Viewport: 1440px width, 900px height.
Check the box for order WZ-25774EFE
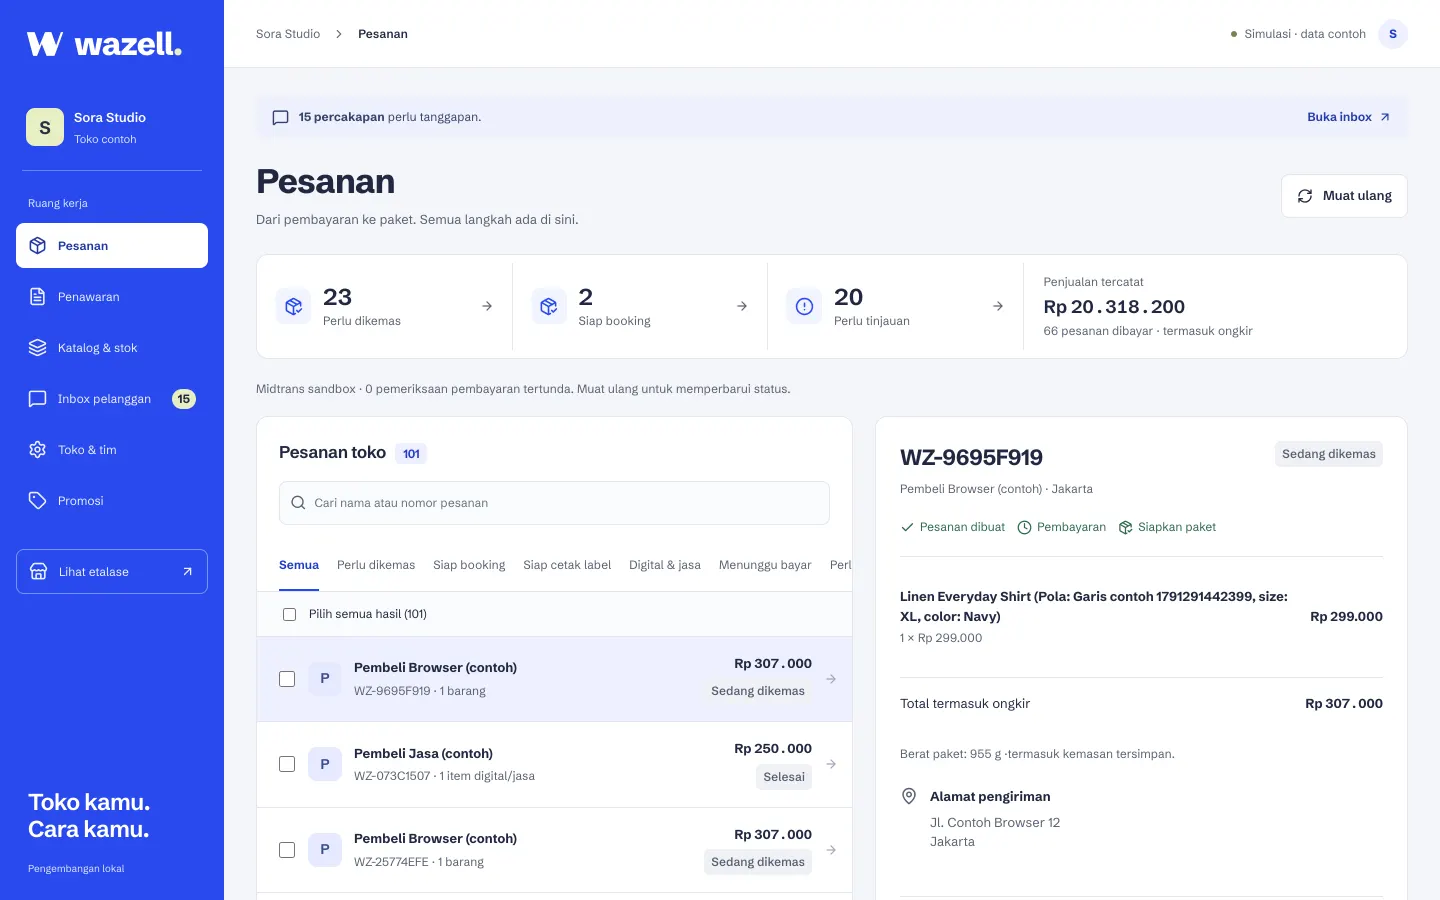(x=287, y=850)
